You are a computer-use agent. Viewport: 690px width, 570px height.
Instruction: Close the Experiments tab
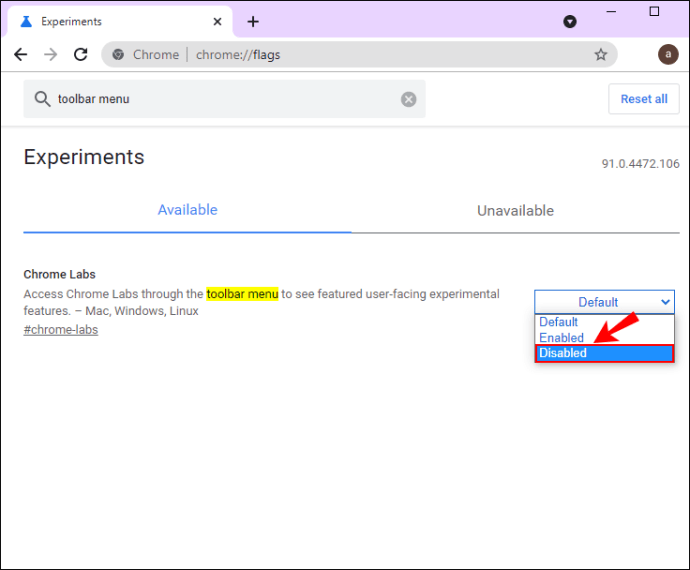tap(217, 22)
